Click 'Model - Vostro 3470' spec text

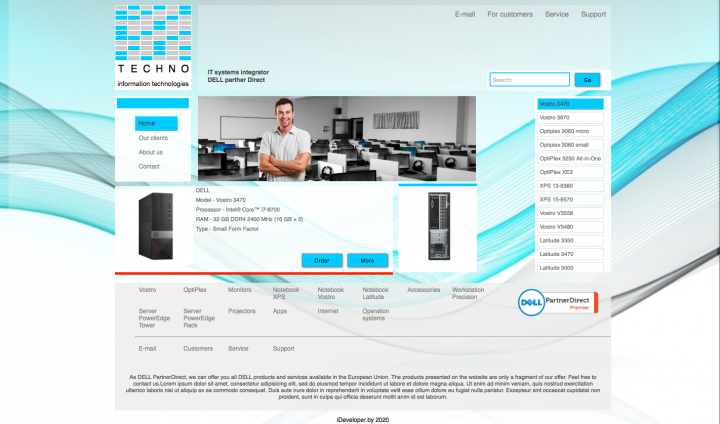click(221, 200)
